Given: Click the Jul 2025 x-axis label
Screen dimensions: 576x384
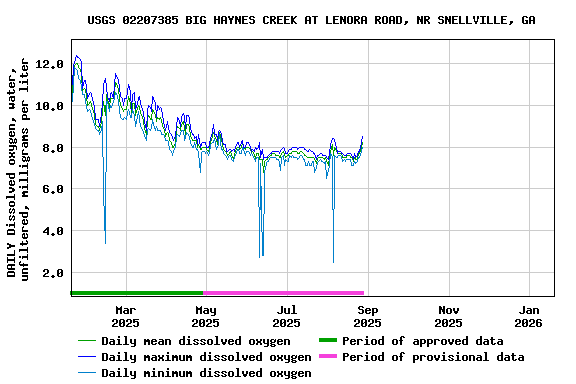Looking at the screenshot, I should click(x=287, y=316).
